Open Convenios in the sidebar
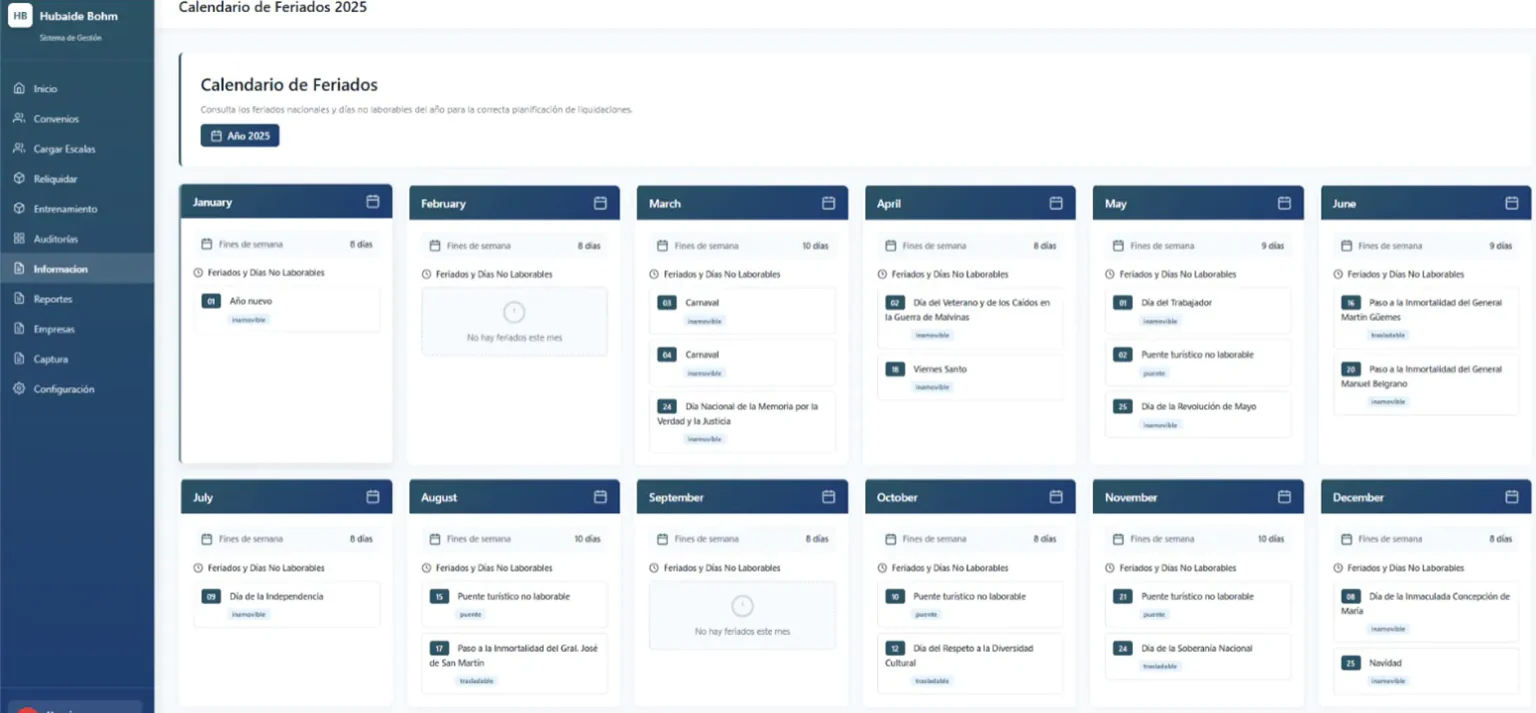The image size is (1536, 713). point(56,119)
